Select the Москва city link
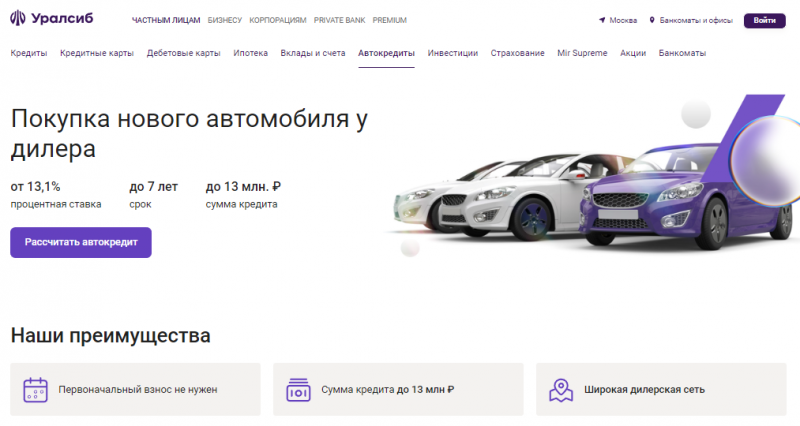800x426 pixels. tap(623, 20)
